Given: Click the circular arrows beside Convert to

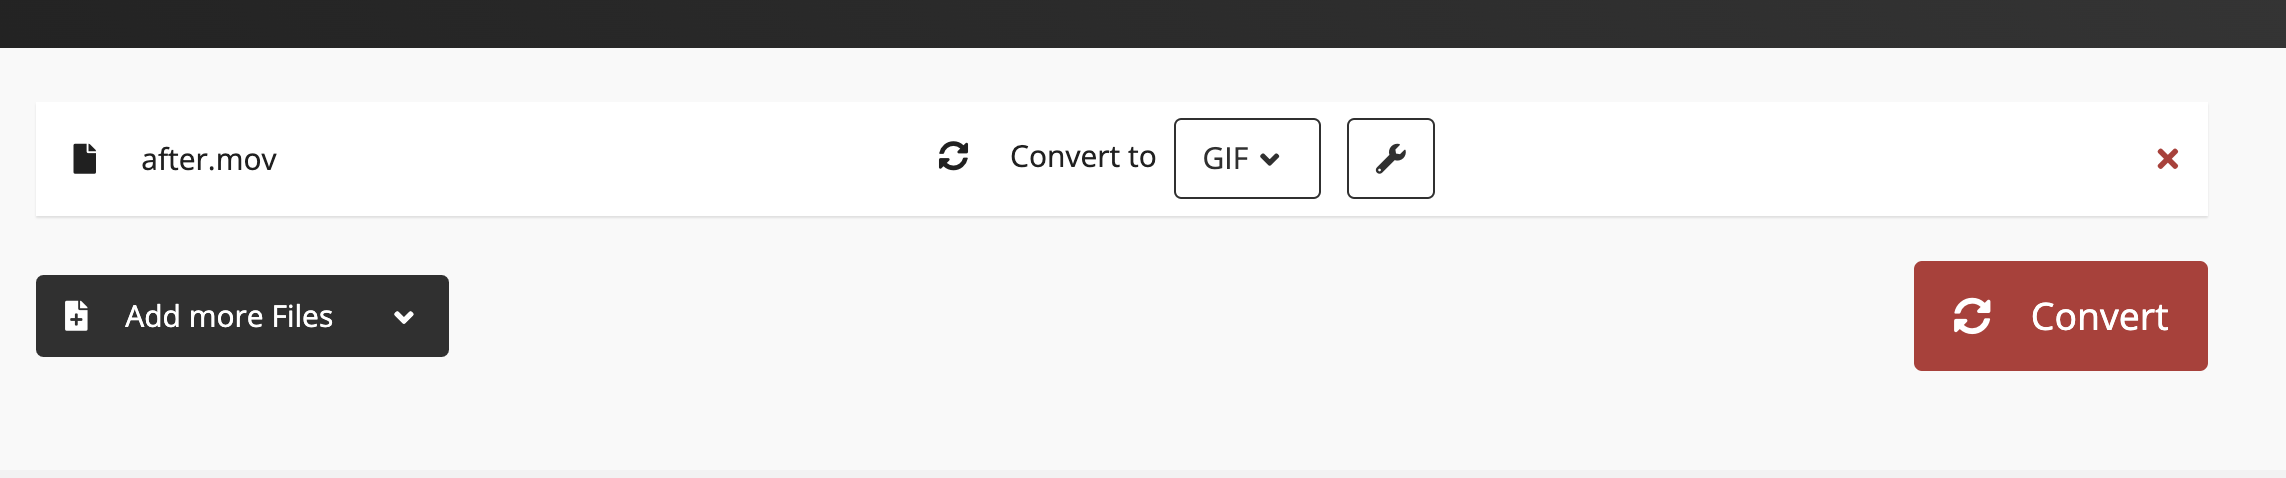Looking at the screenshot, I should (x=953, y=156).
